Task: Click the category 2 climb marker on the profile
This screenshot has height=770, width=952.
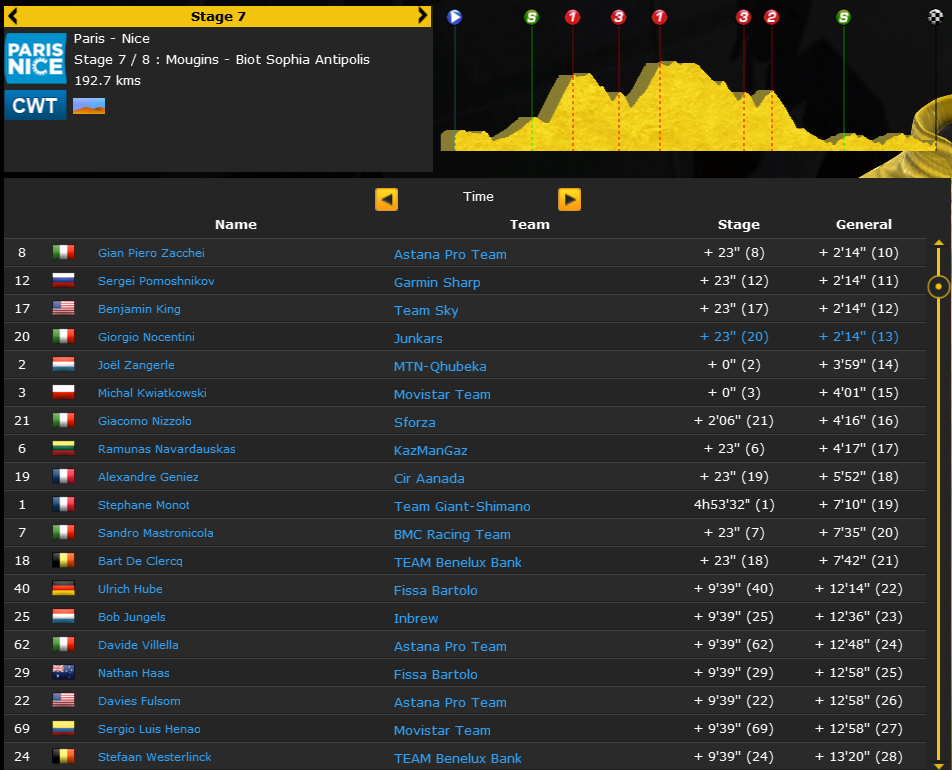Action: pos(771,17)
